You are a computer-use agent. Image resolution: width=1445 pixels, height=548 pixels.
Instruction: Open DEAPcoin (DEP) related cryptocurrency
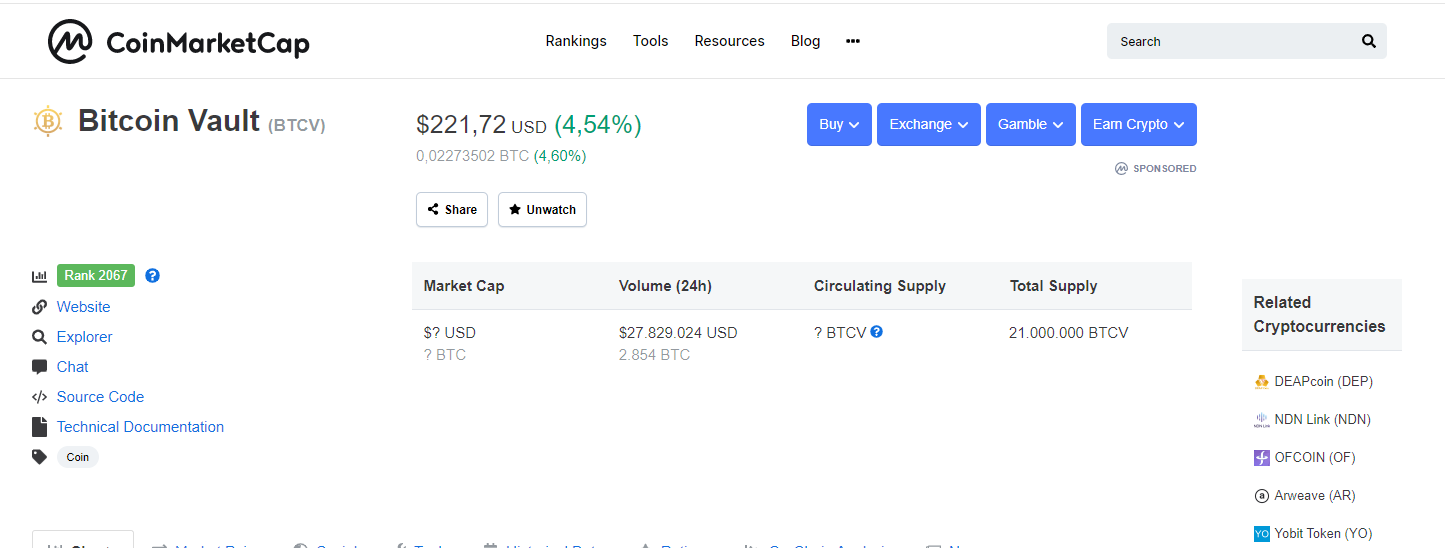1324,382
